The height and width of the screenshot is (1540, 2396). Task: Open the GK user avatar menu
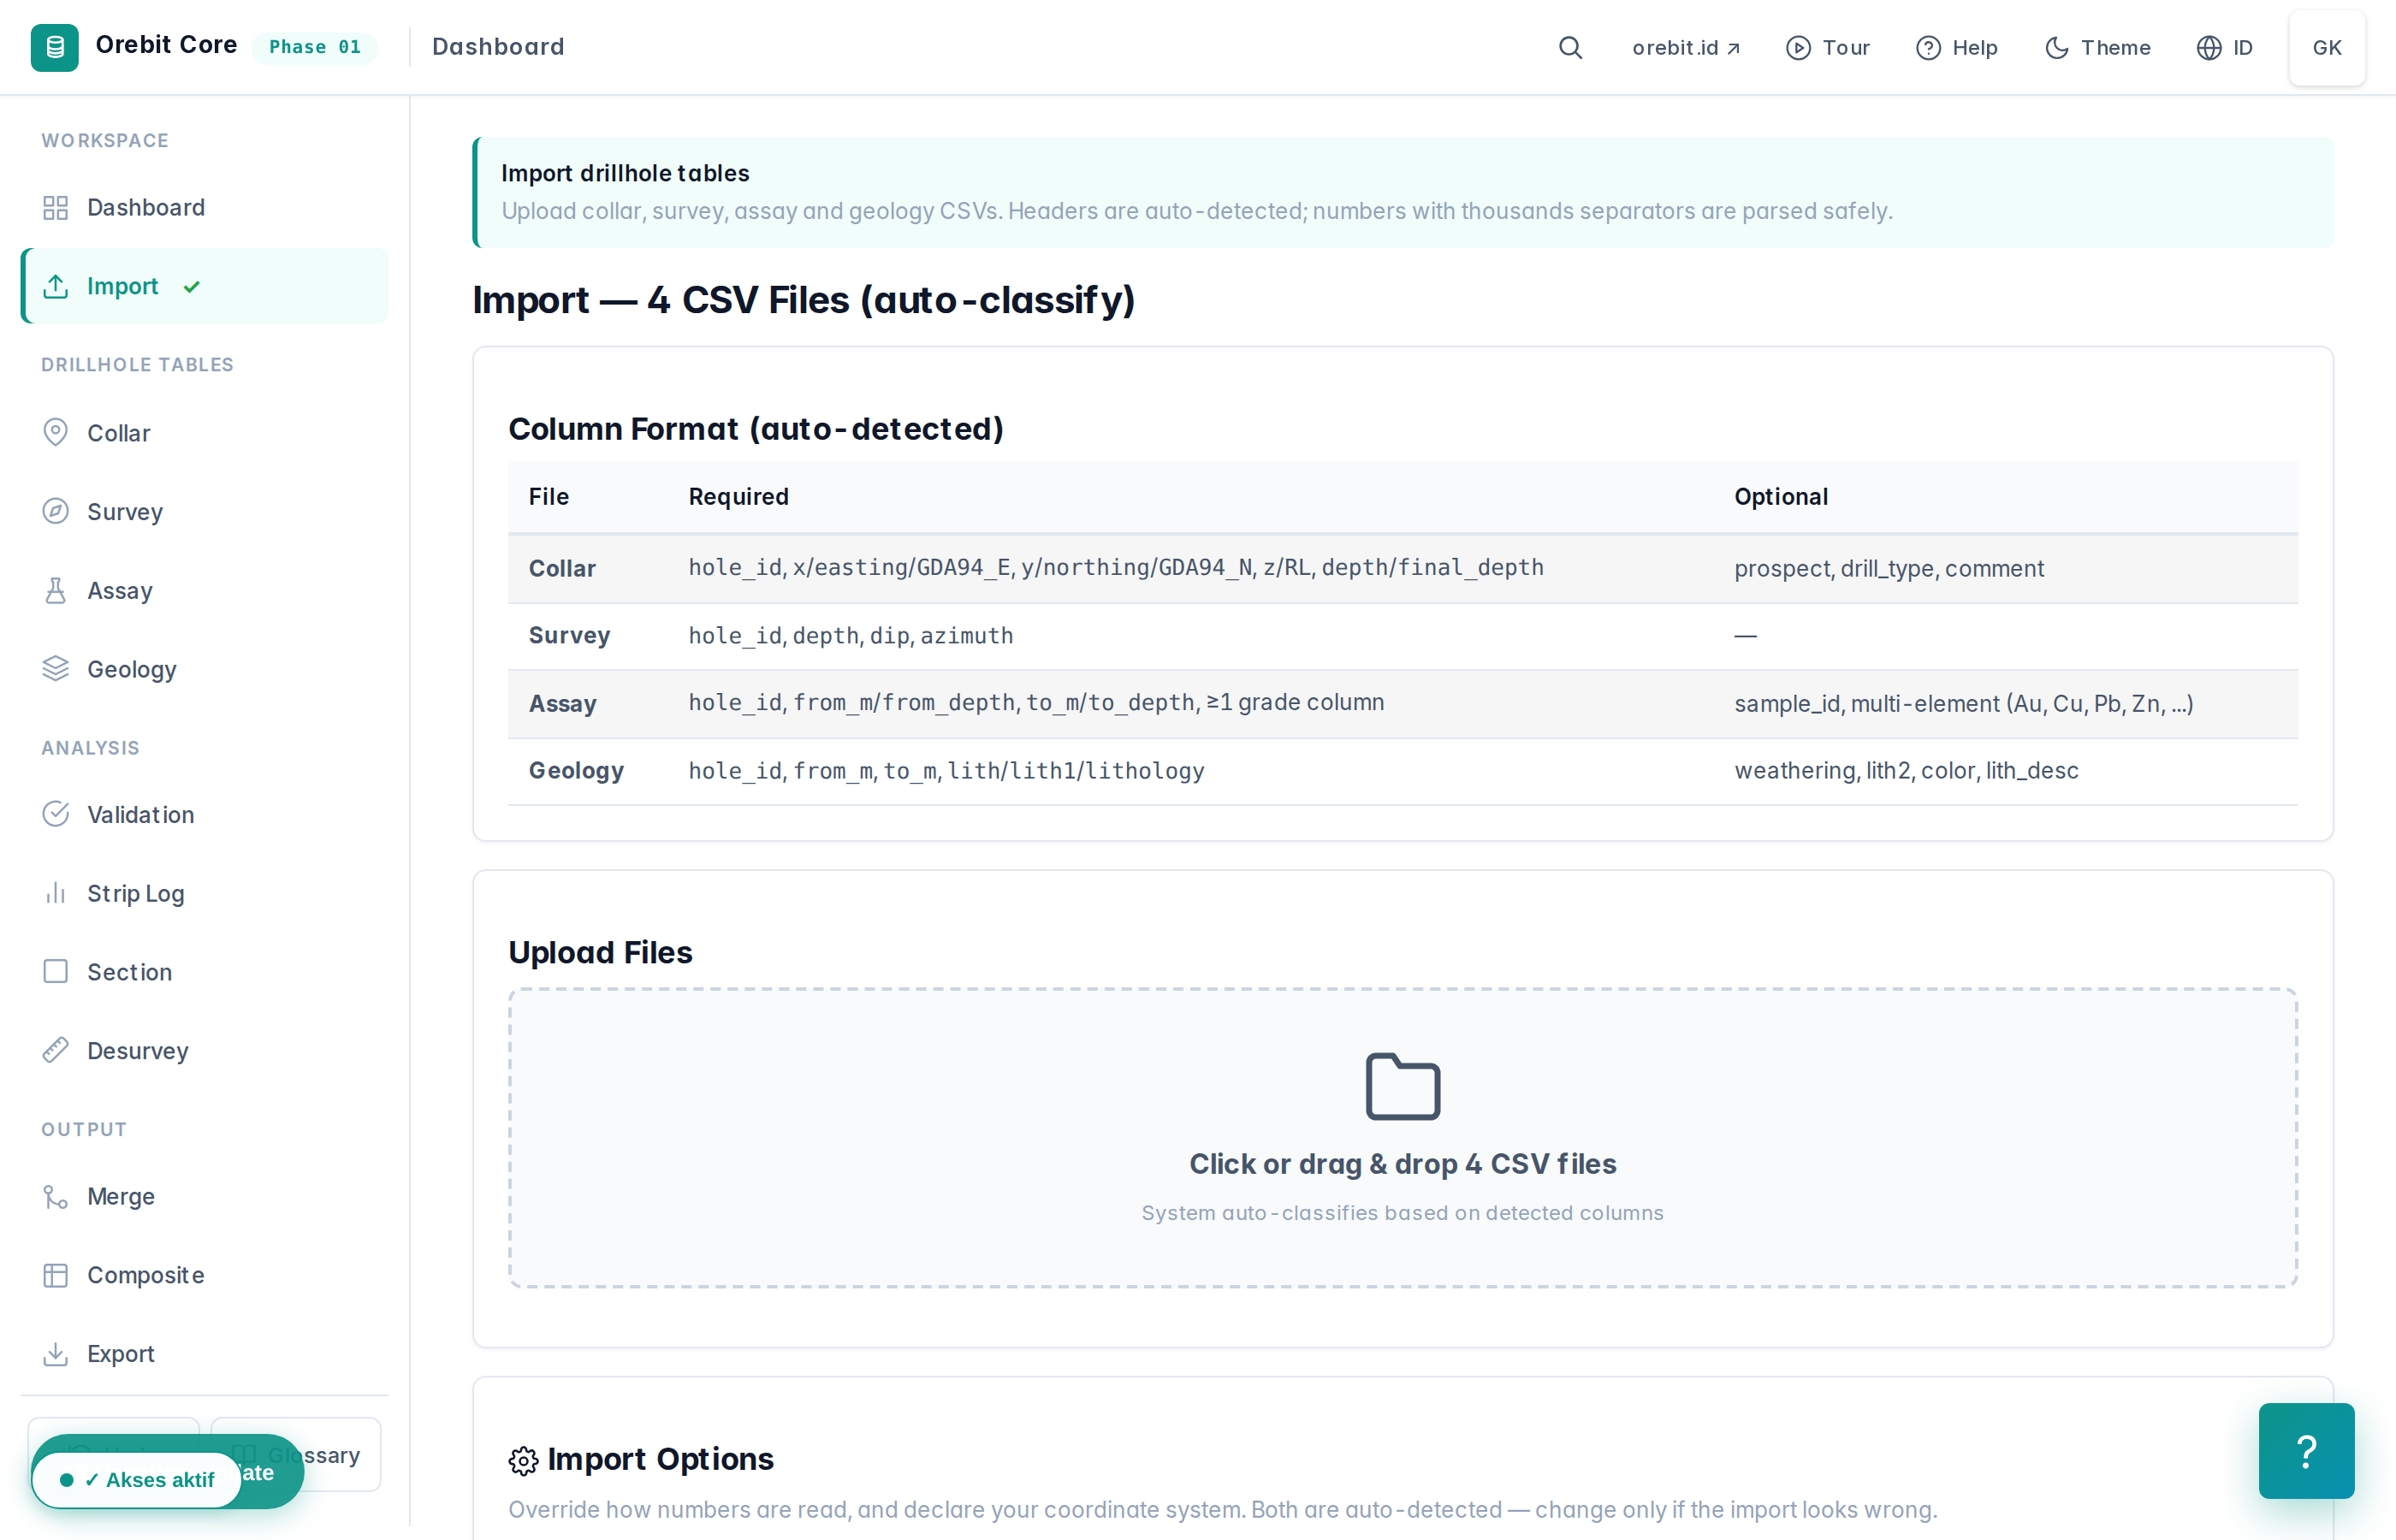coord(2327,48)
